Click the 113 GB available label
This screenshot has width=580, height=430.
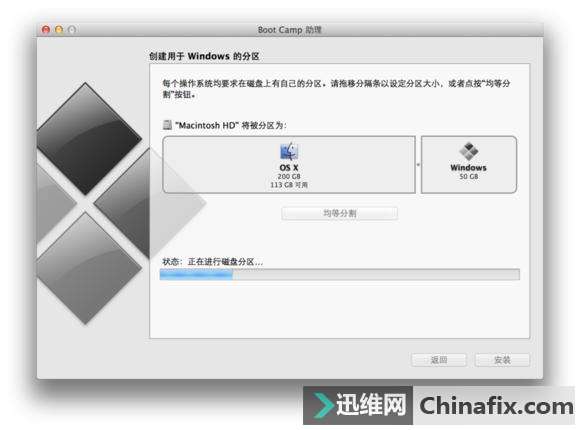pos(289,185)
